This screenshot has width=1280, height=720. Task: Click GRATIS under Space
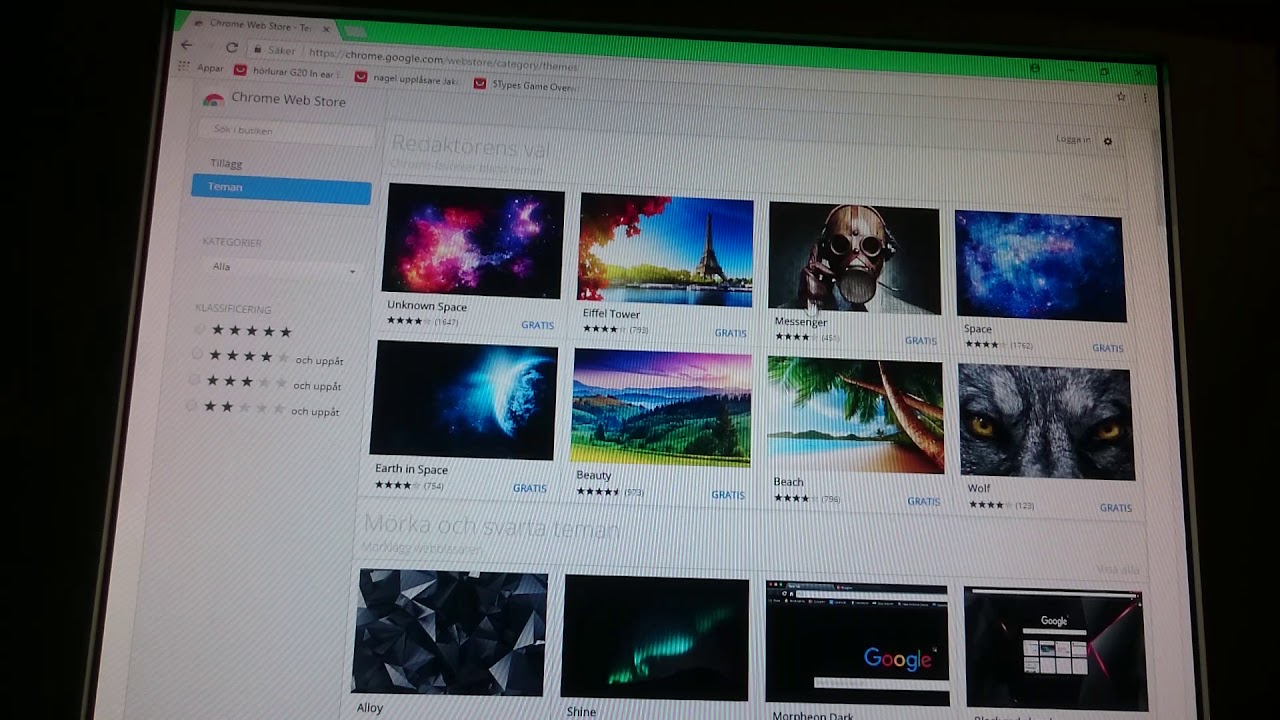(1108, 348)
